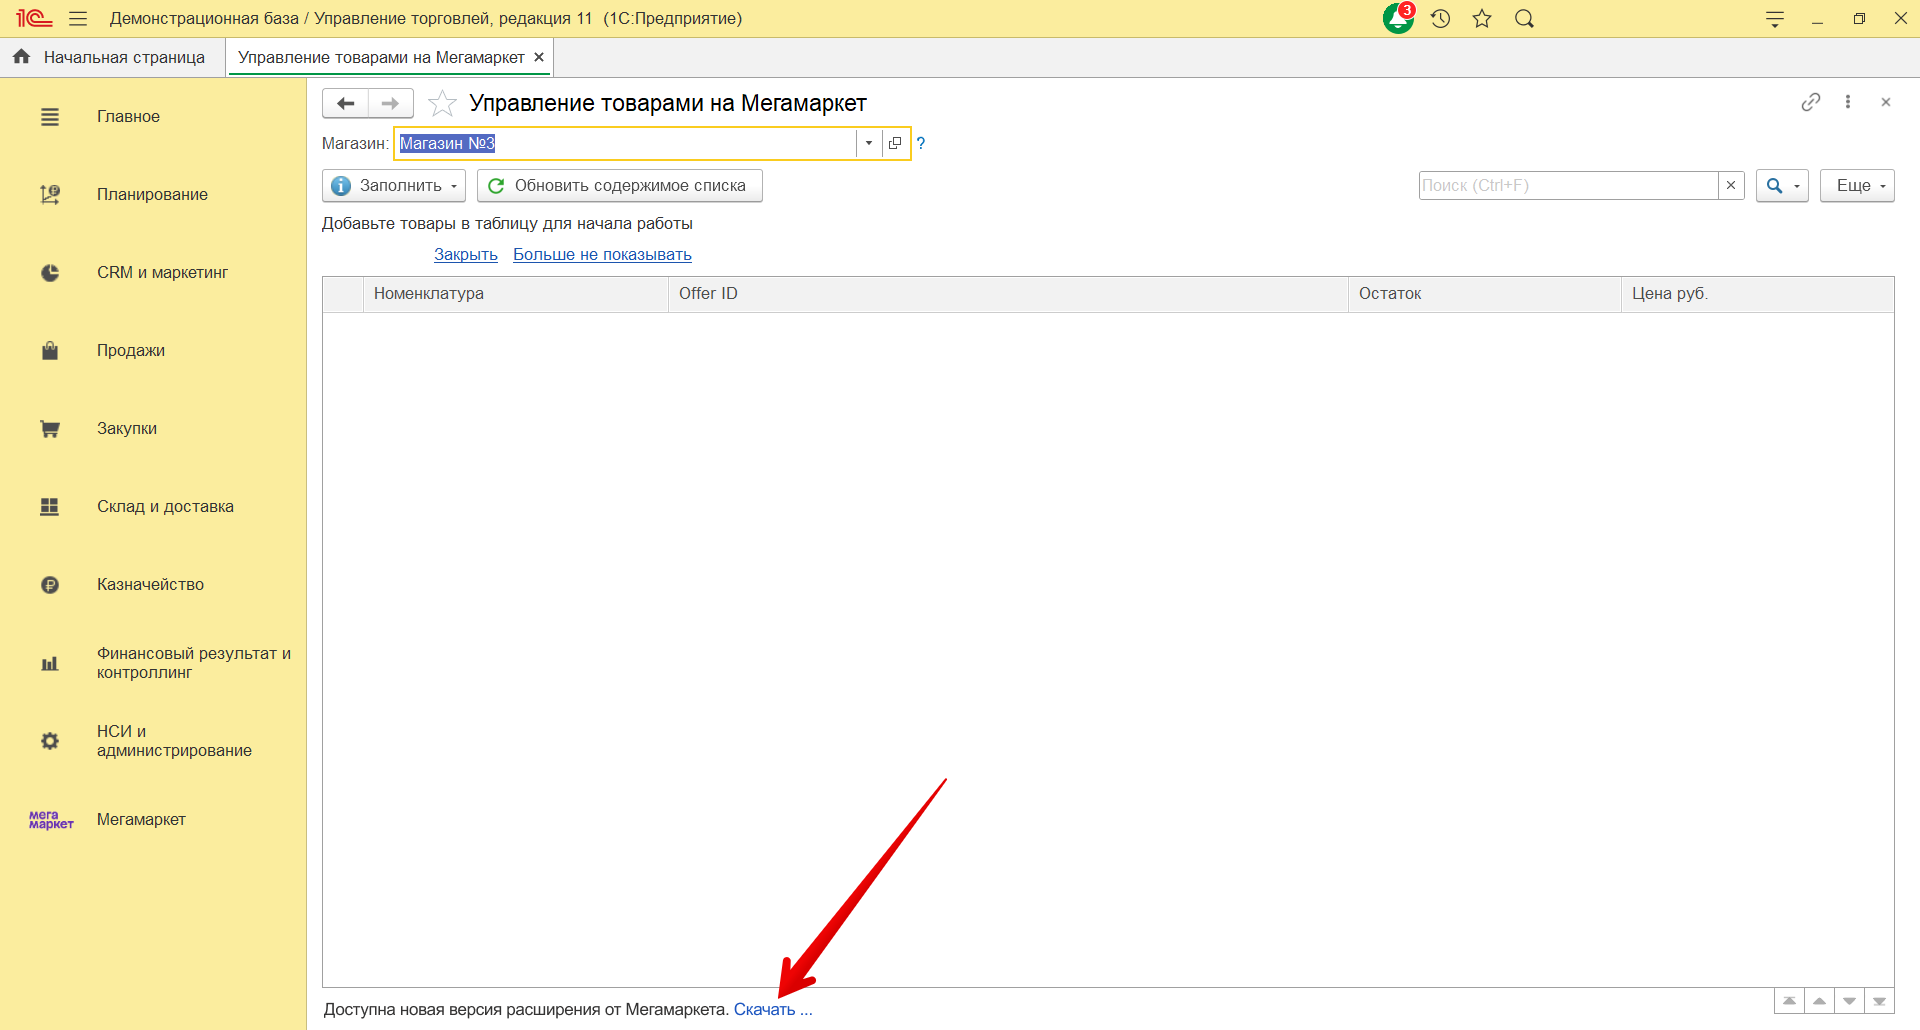The width and height of the screenshot is (1920, 1030).
Task: Open the 1C main menu hamburger icon
Action: [x=78, y=19]
